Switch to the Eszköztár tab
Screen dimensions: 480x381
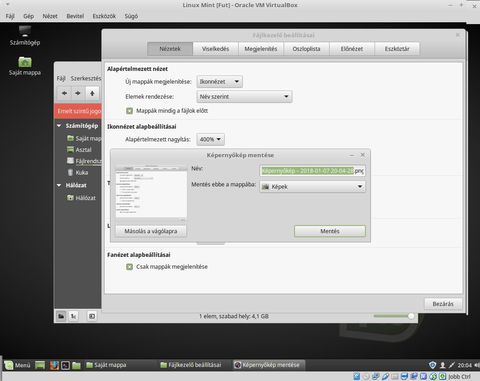click(x=397, y=49)
